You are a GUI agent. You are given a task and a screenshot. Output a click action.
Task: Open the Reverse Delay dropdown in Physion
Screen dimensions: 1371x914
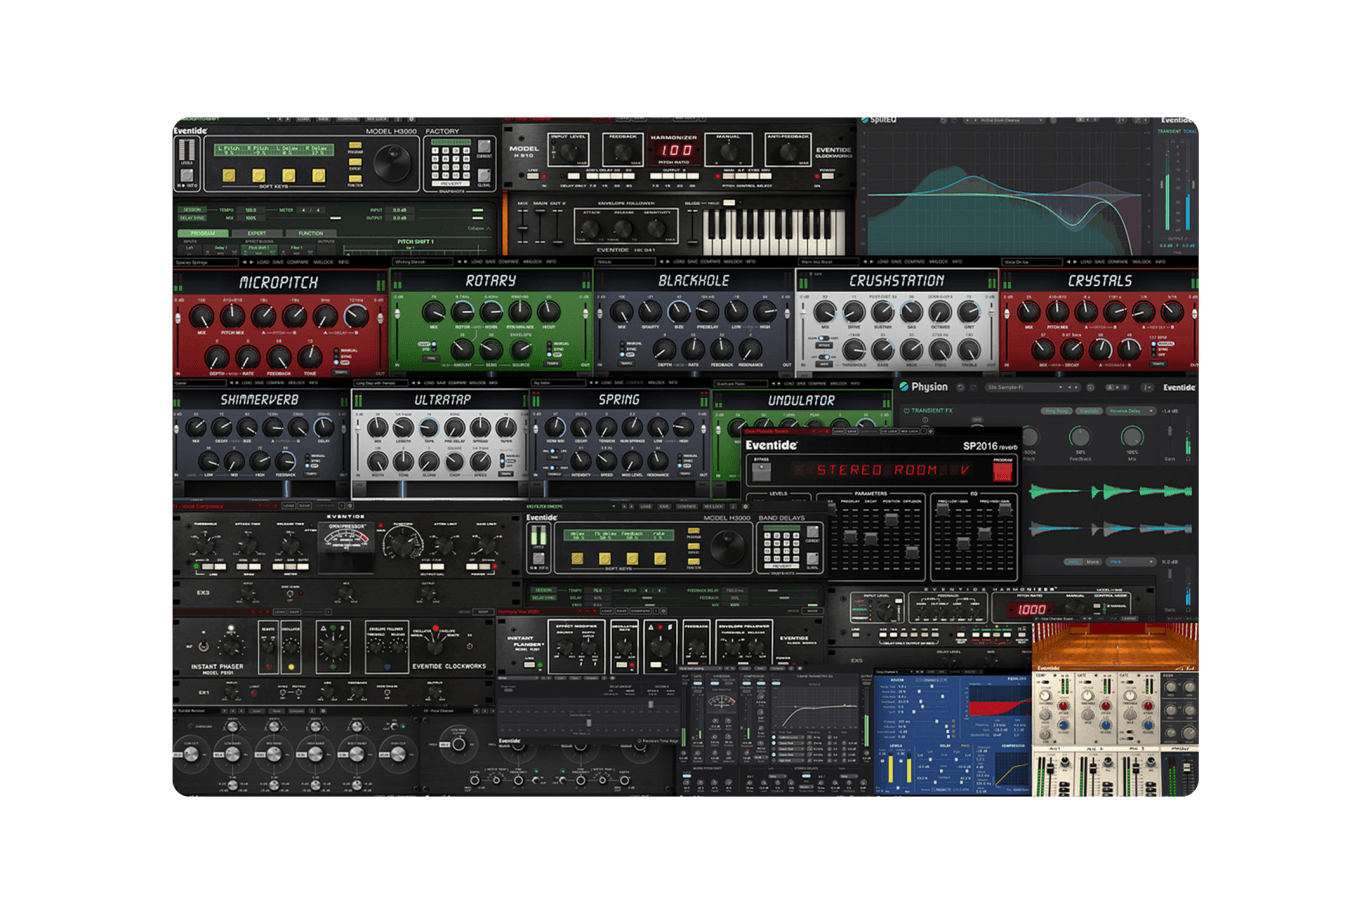tap(1131, 411)
